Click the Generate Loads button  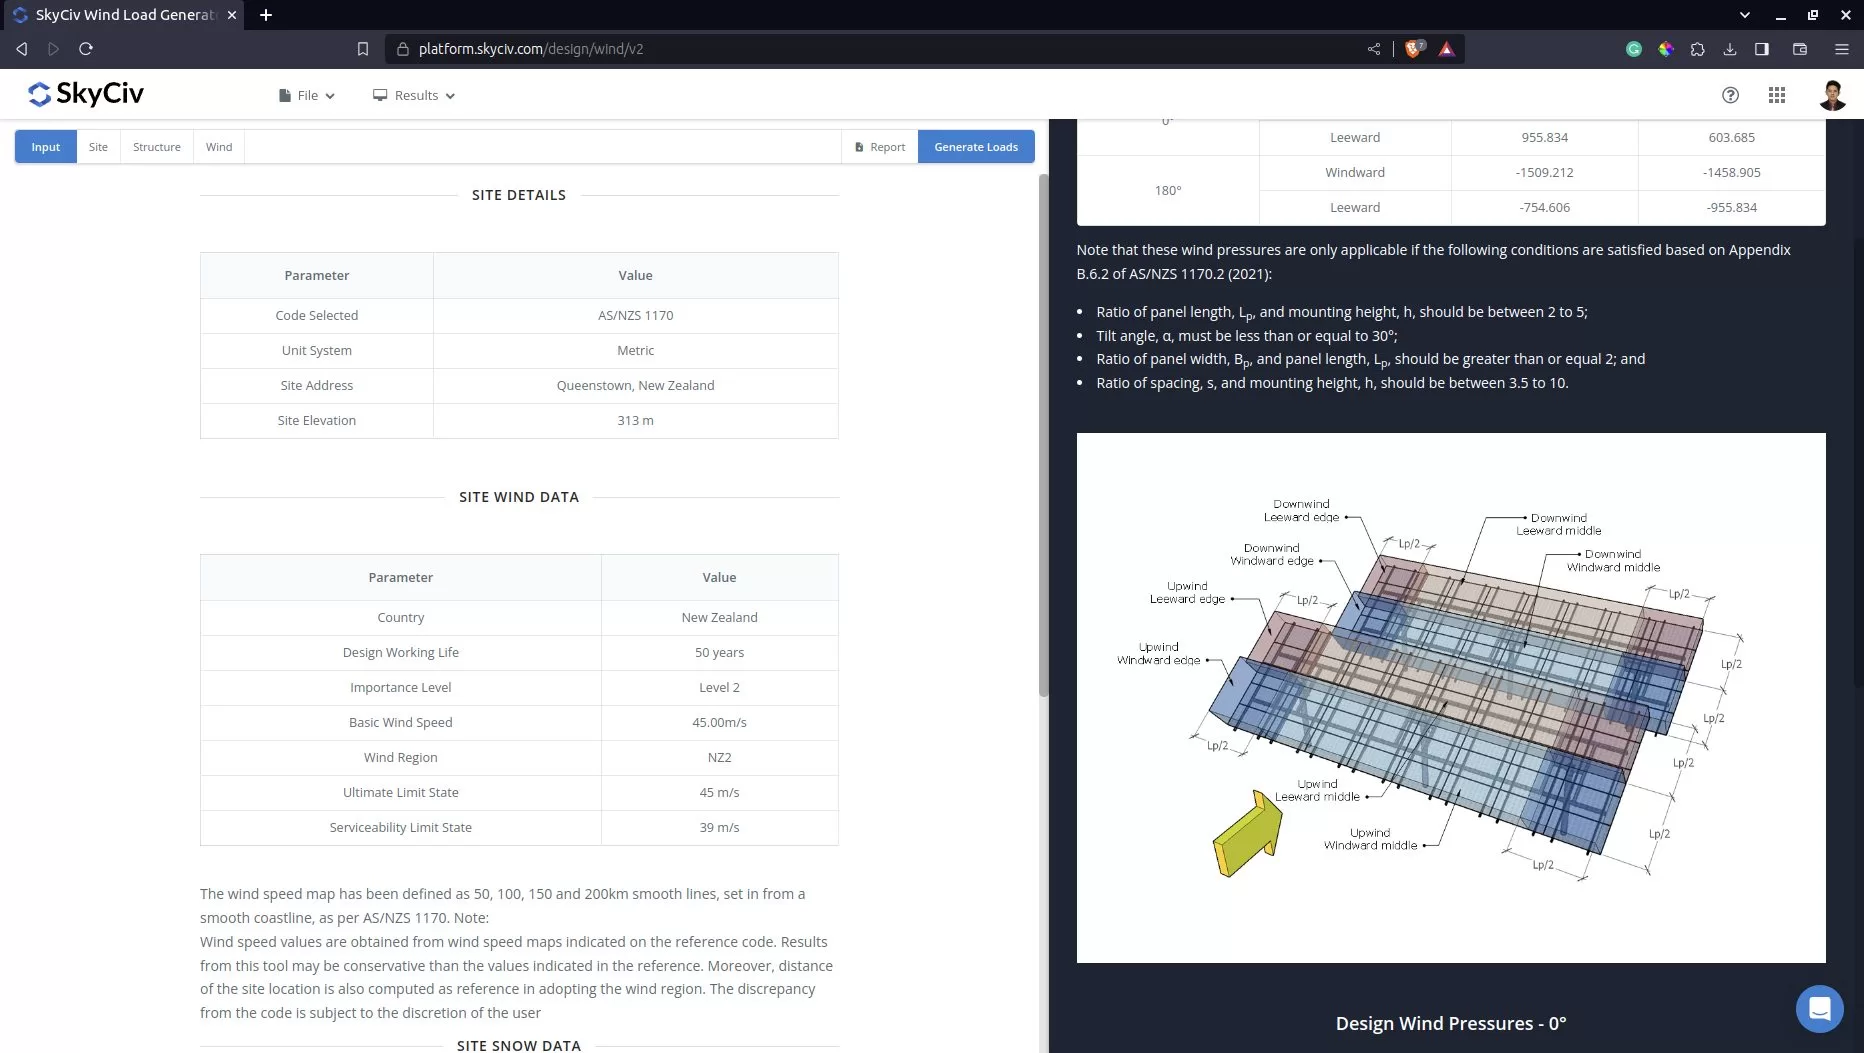point(975,146)
